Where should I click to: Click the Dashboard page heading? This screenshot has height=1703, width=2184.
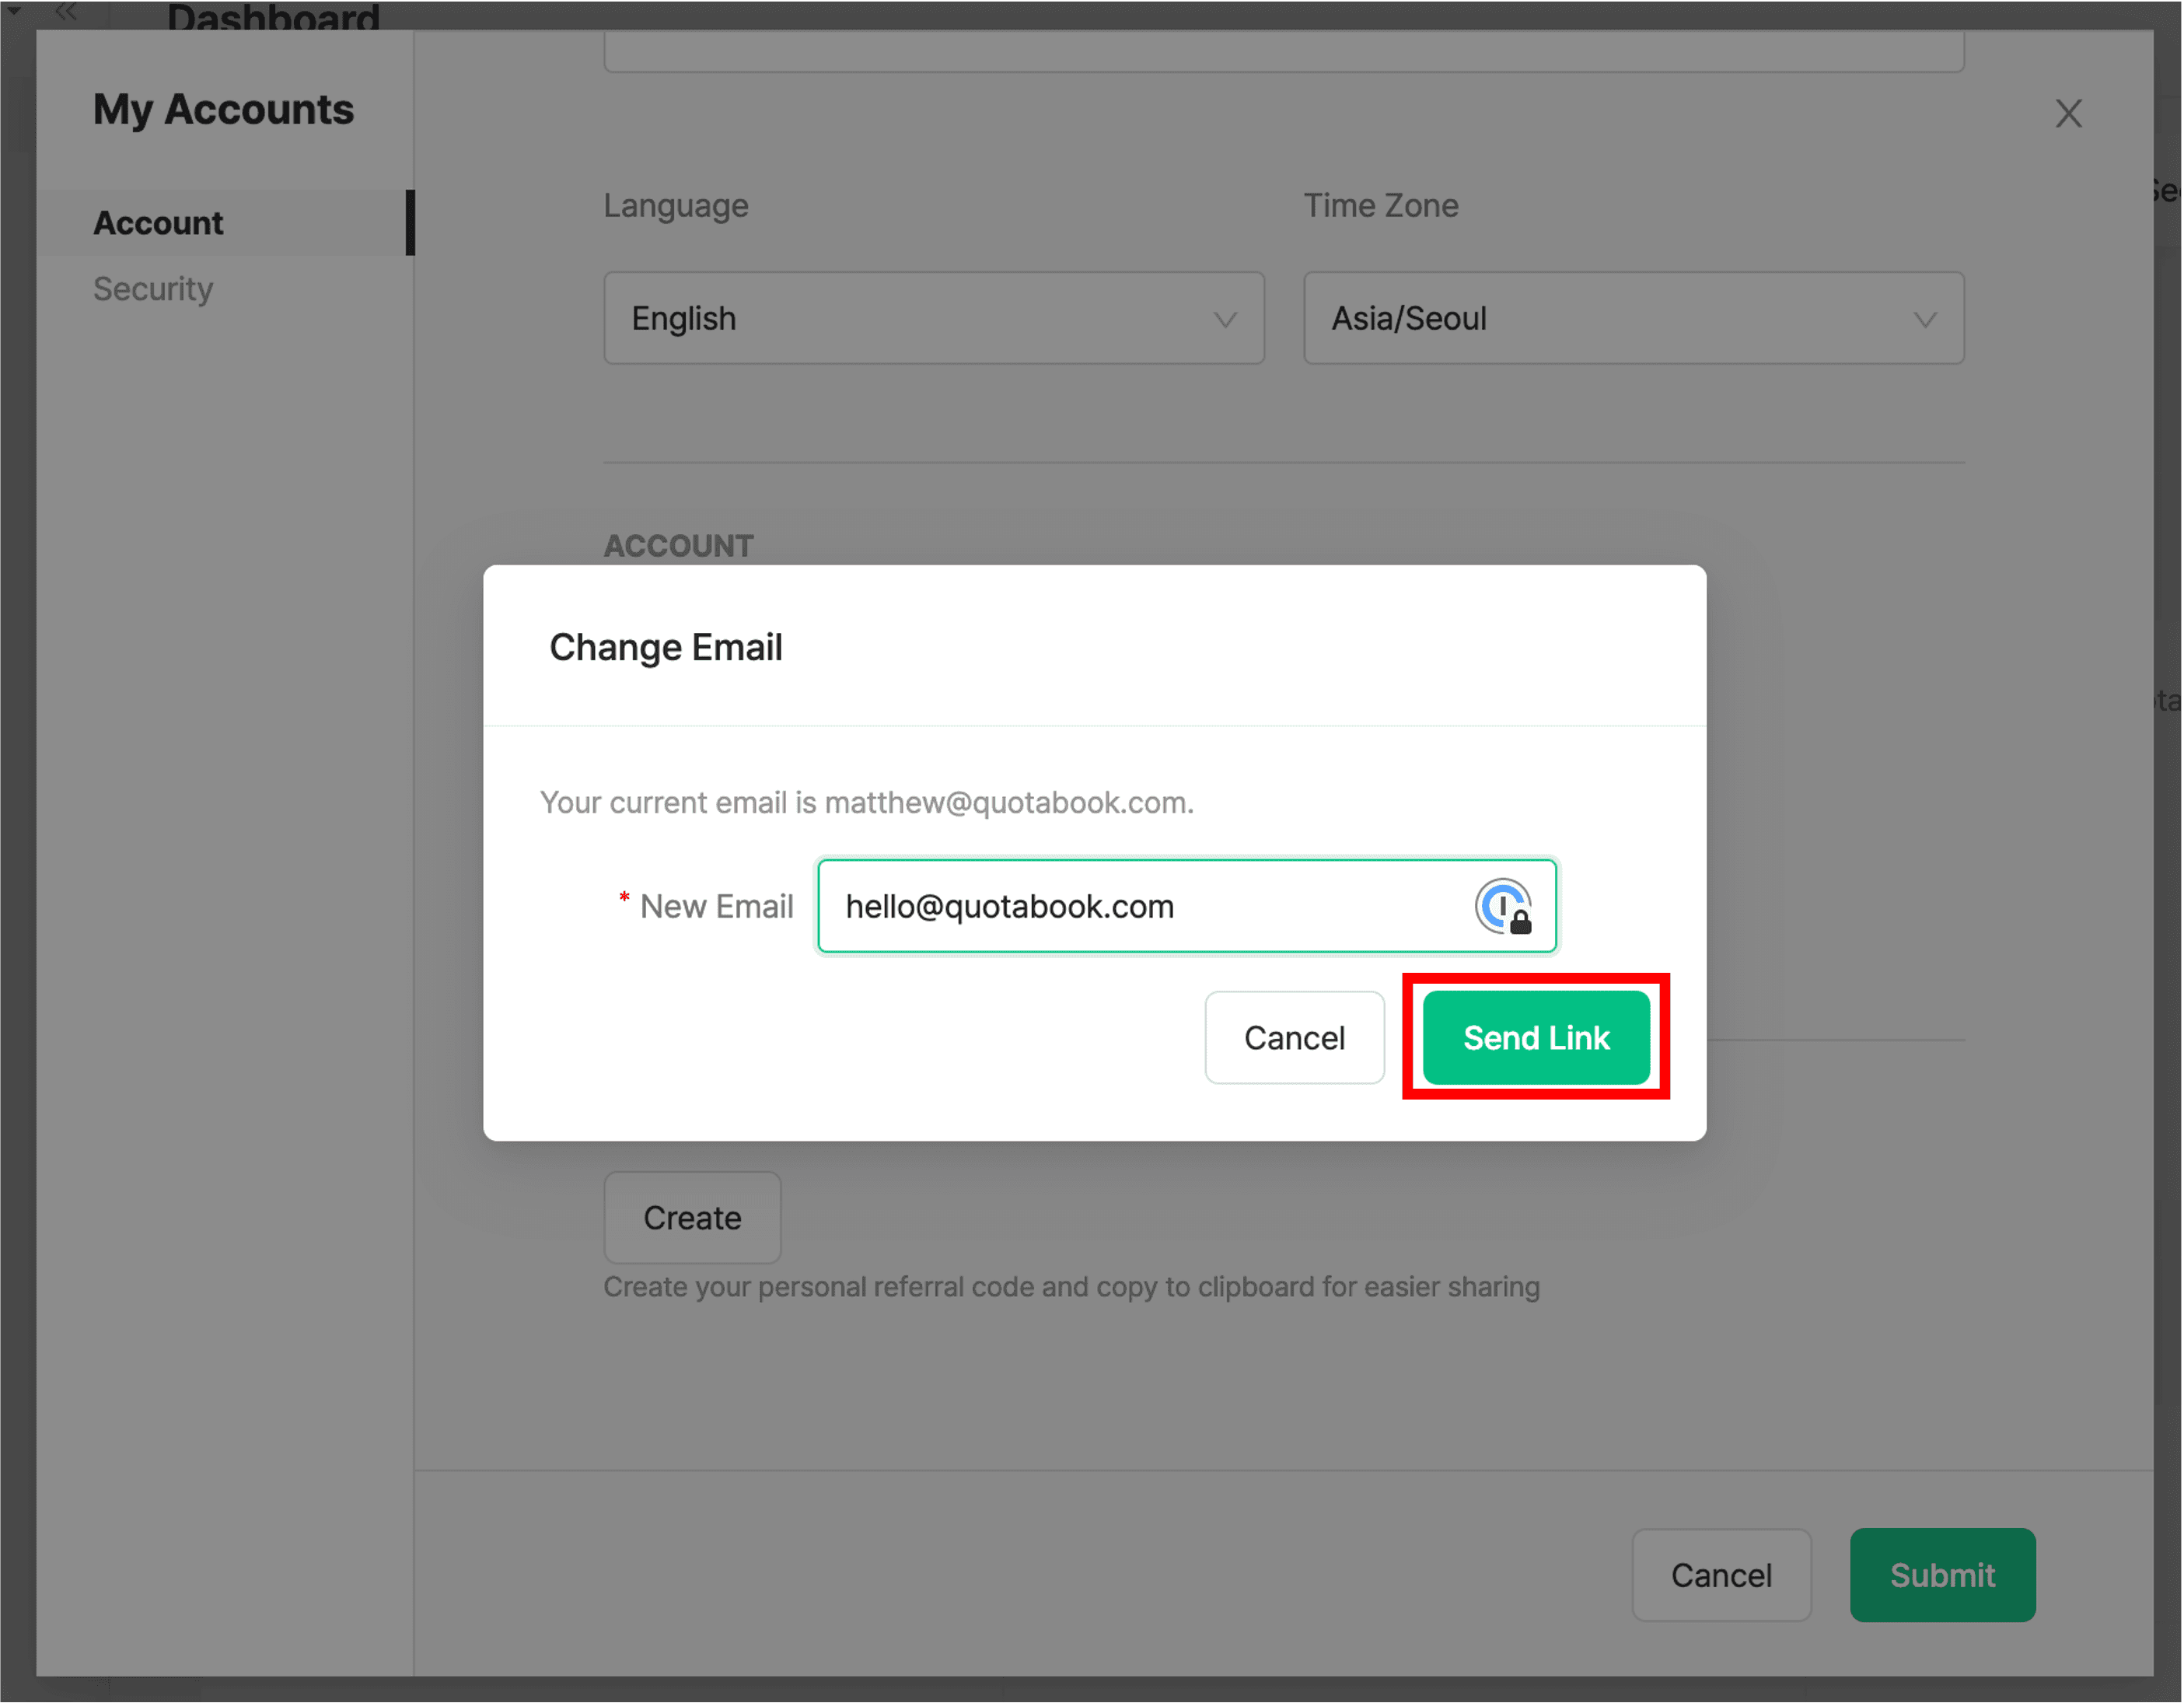[273, 16]
